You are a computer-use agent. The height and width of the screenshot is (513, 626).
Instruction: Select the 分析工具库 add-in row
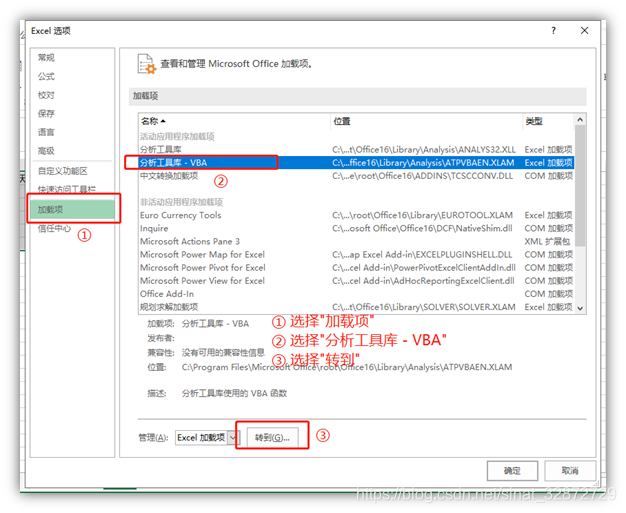(357, 149)
